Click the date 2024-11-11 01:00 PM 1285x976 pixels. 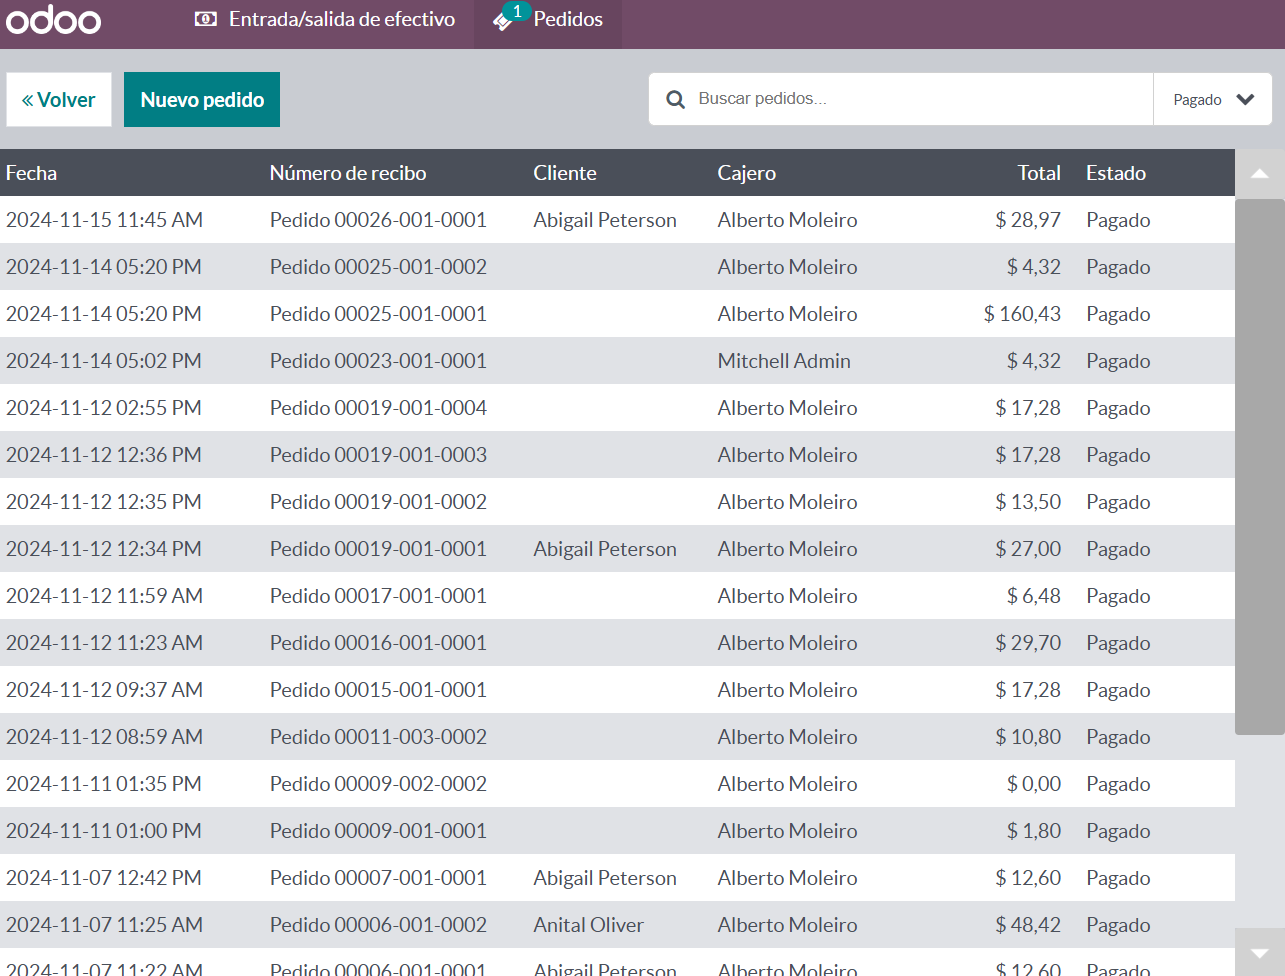[x=104, y=831]
